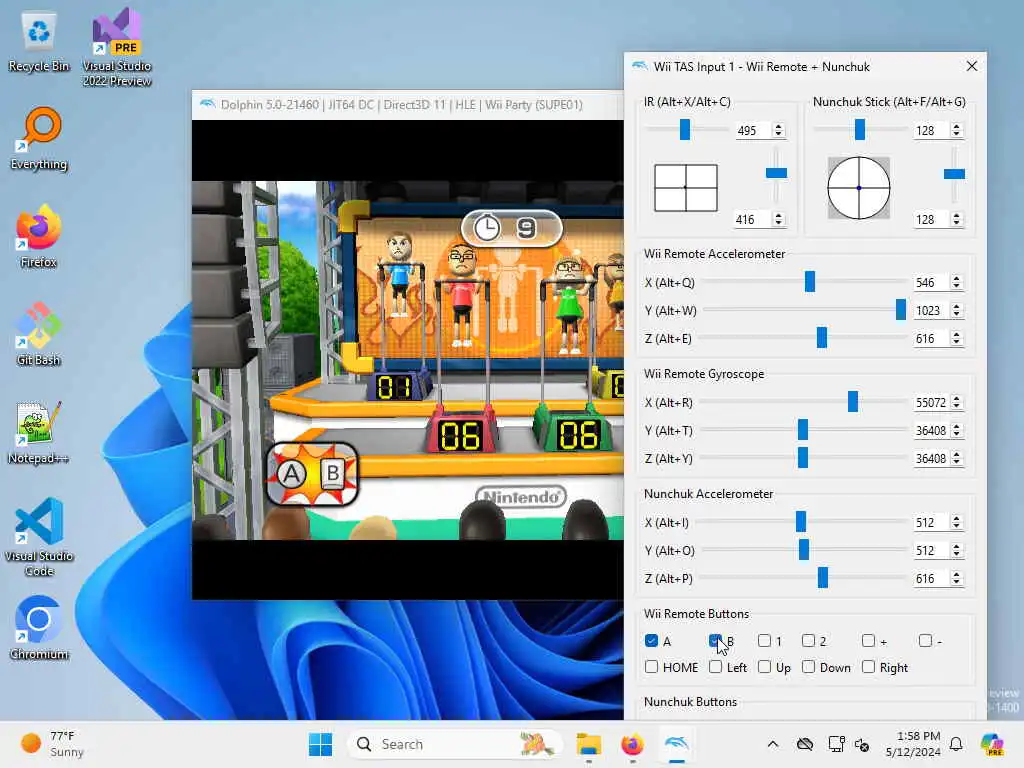Click the taskbar Search box
The image size is (1024, 768).
pos(455,744)
